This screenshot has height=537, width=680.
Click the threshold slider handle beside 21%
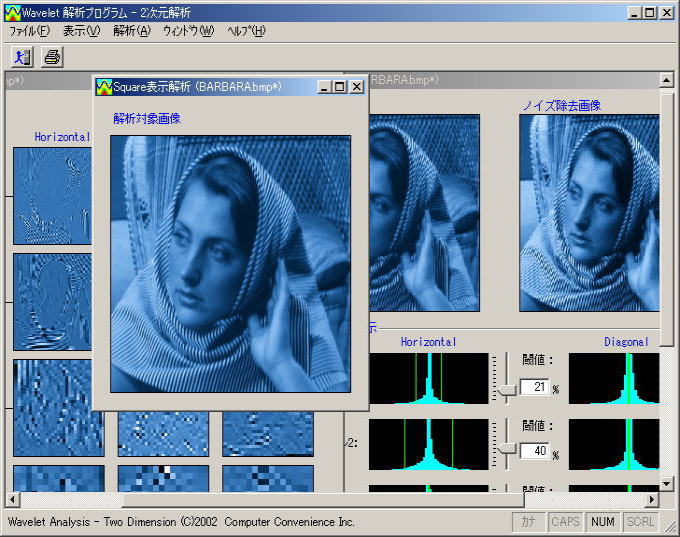506,390
